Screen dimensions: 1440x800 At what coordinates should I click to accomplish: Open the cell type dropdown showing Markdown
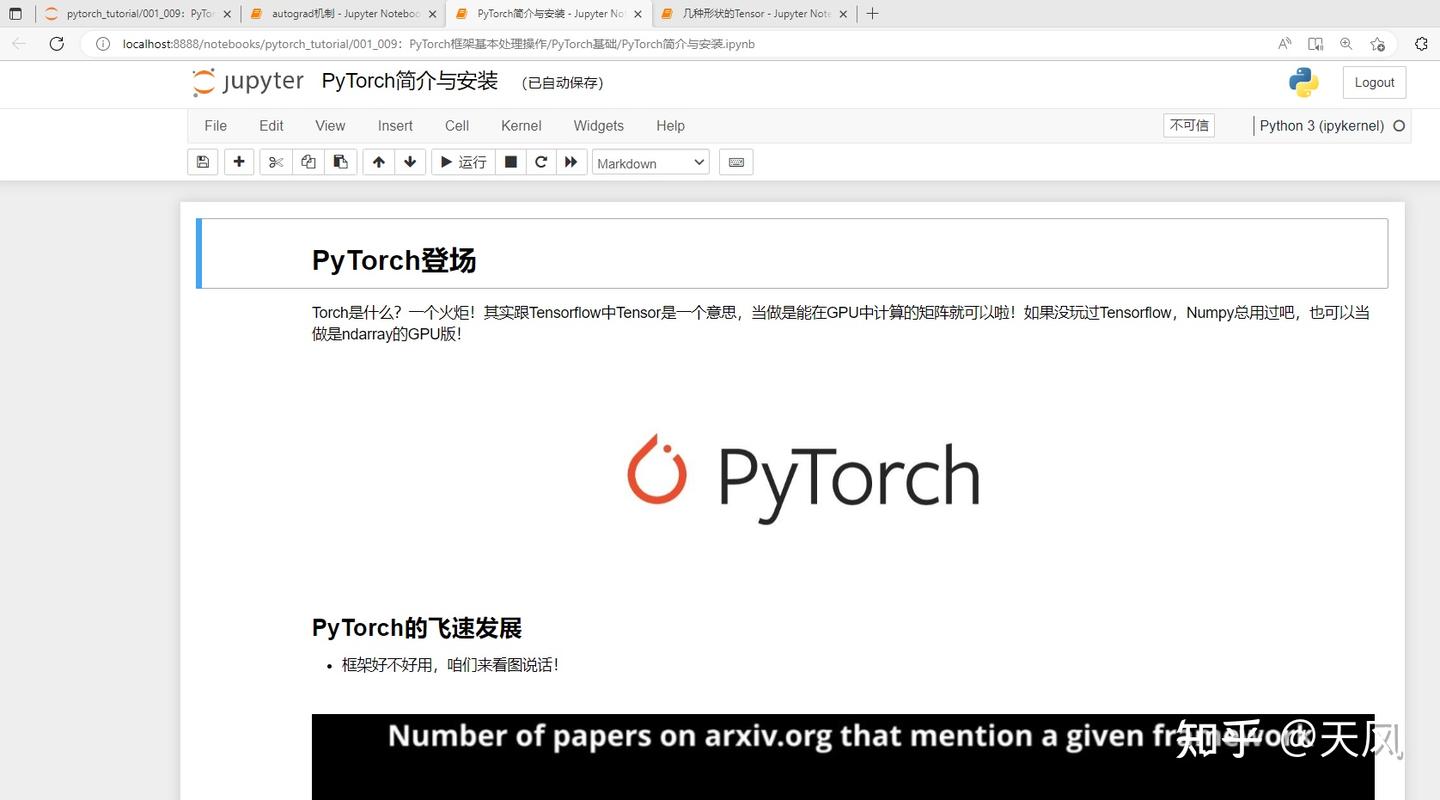(650, 162)
